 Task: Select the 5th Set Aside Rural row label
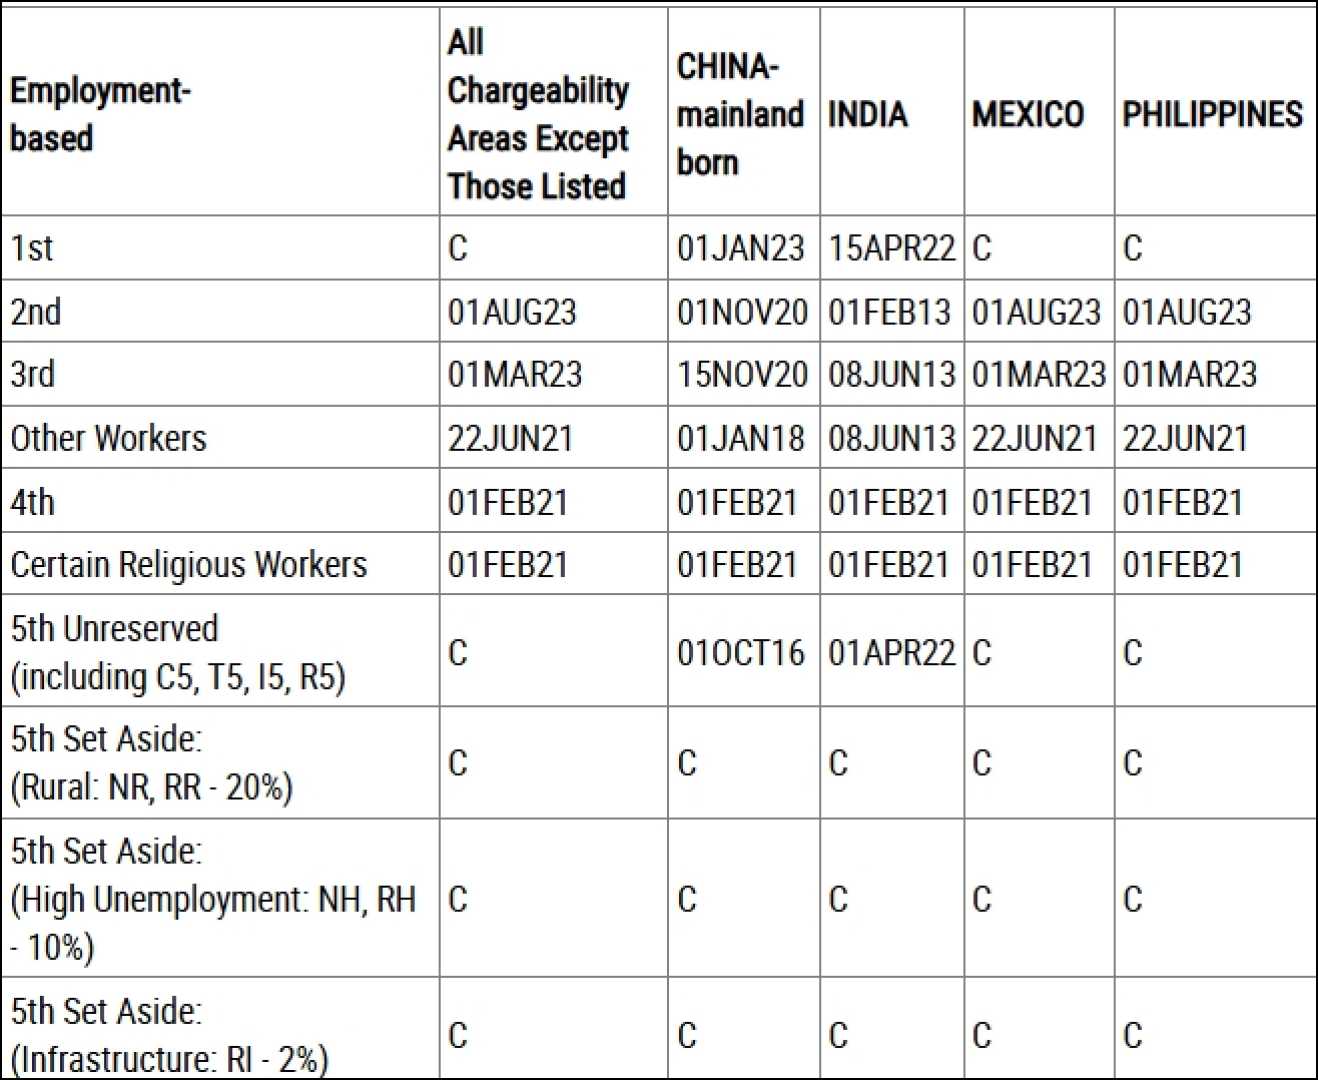152,763
